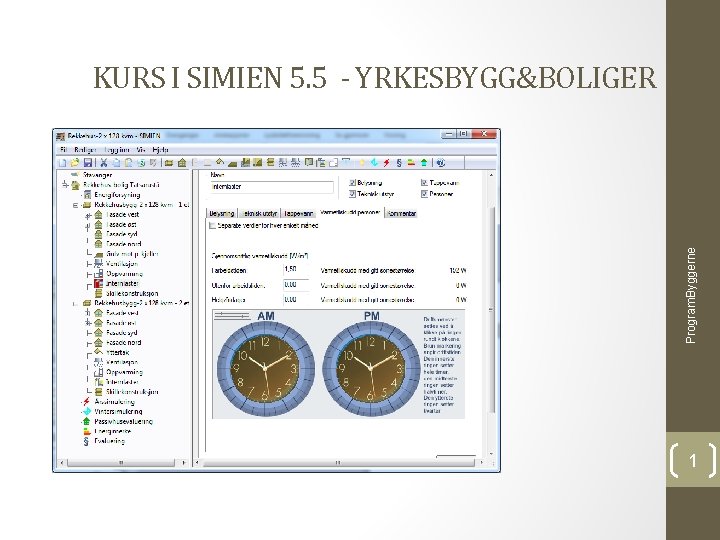This screenshot has height=540, width=720.
Task: Click the Save diskette toolbar icon
Action: [87, 163]
